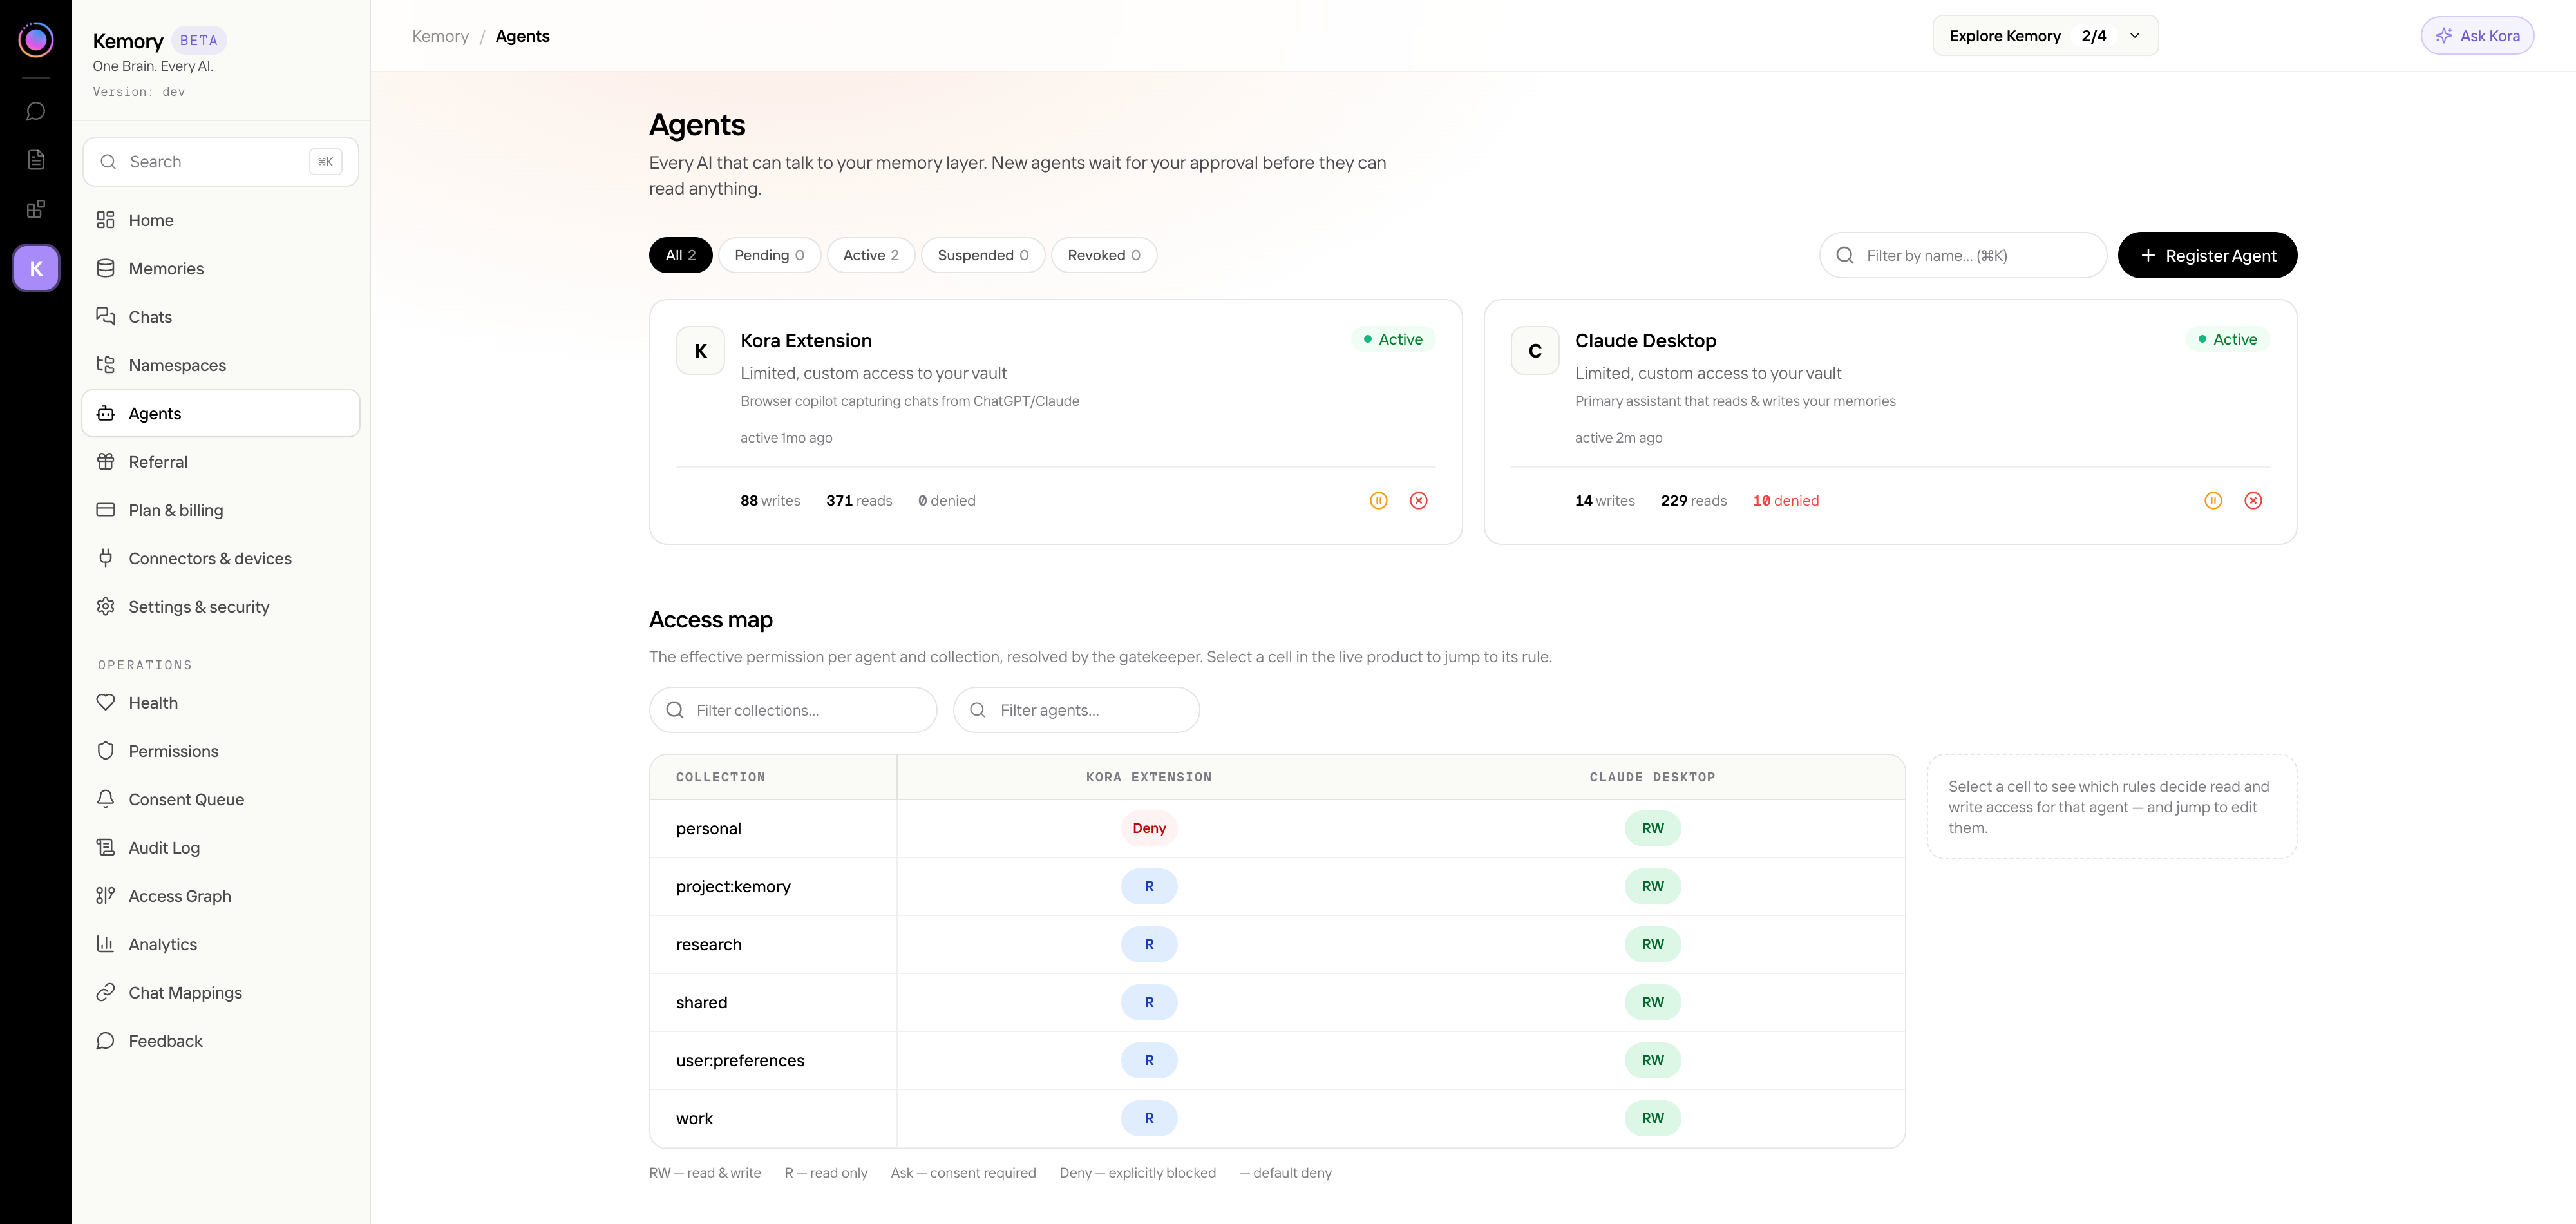2576x1224 pixels.
Task: Select the Active 2 filter tab
Action: 871,255
